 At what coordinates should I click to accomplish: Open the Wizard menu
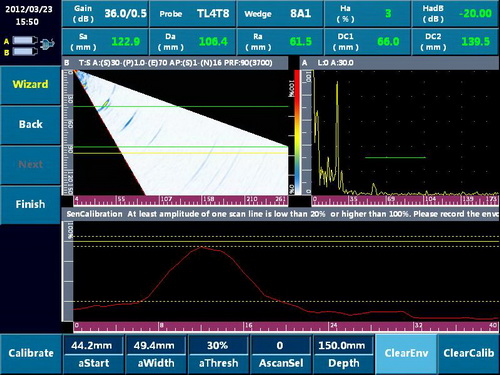30,85
